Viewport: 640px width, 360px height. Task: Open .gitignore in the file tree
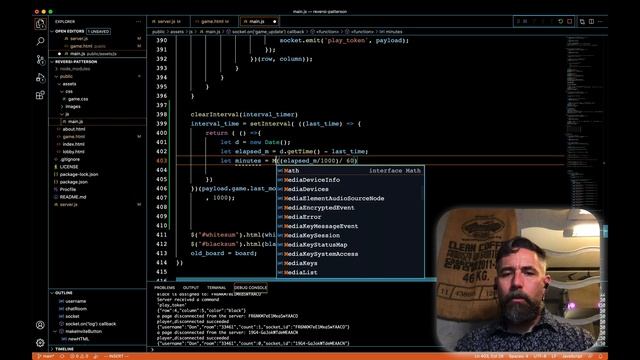pyautogui.click(x=69, y=159)
